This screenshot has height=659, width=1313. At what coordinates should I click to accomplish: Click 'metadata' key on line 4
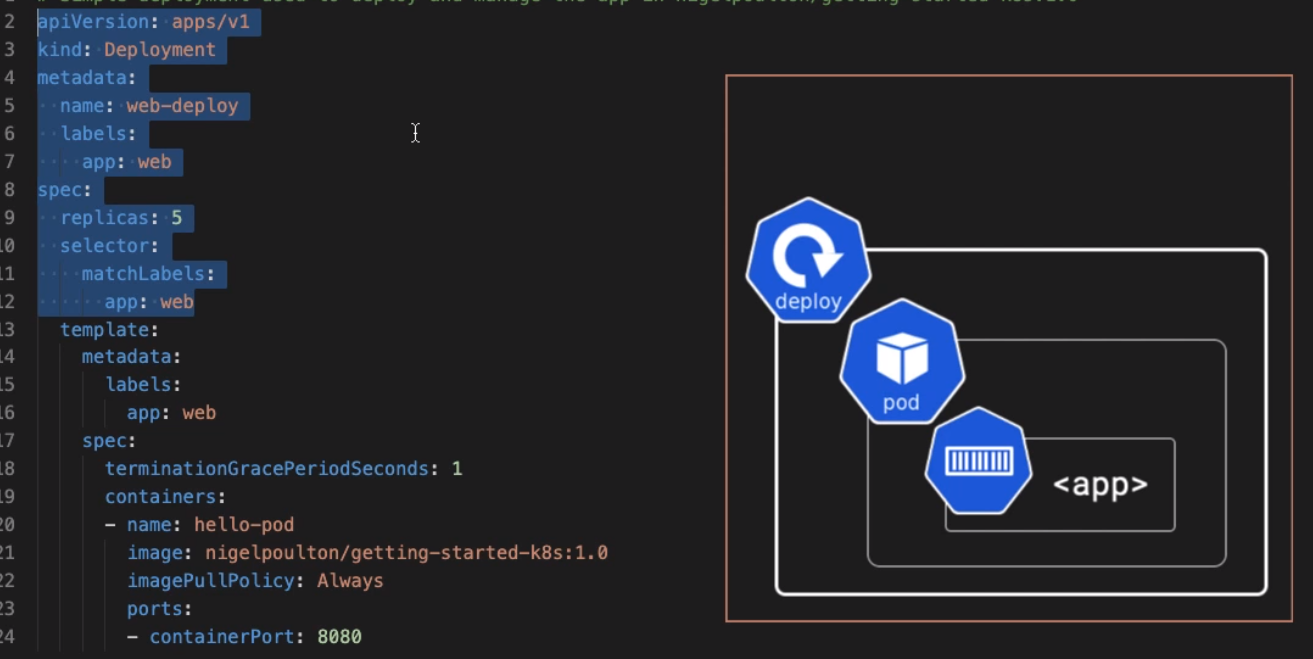[x=82, y=77]
